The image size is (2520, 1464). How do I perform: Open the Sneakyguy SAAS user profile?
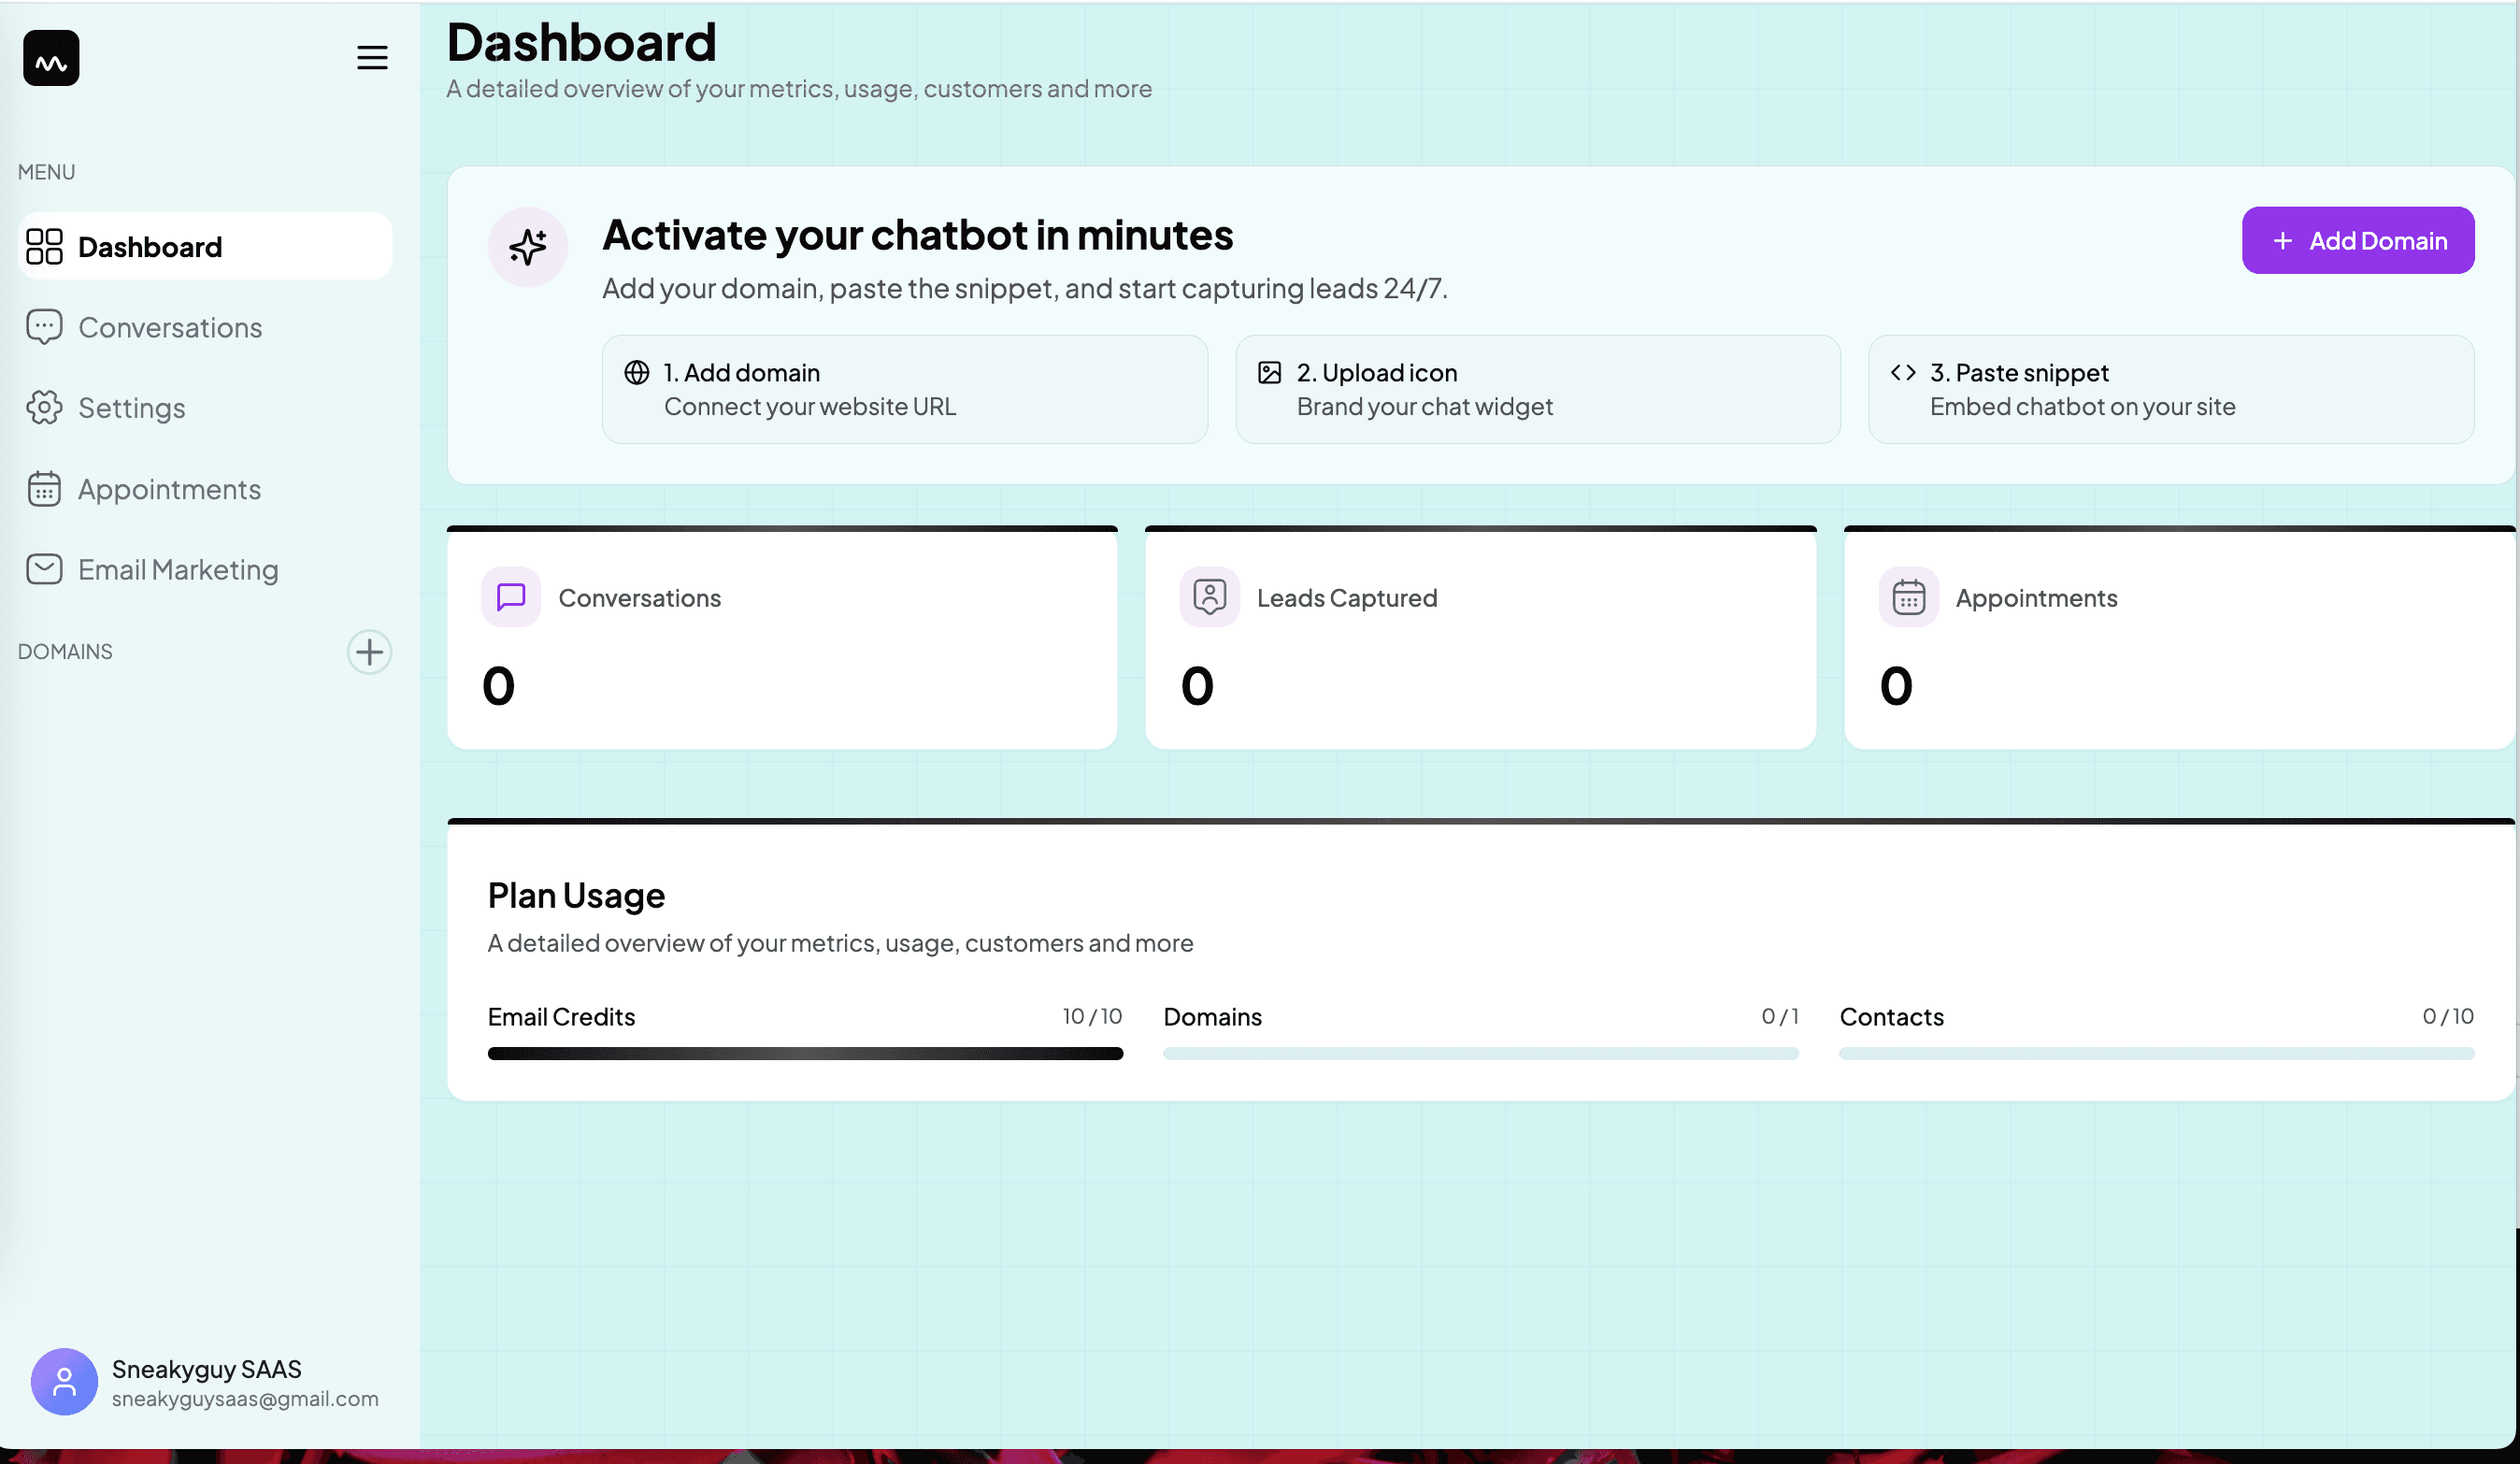(205, 1382)
